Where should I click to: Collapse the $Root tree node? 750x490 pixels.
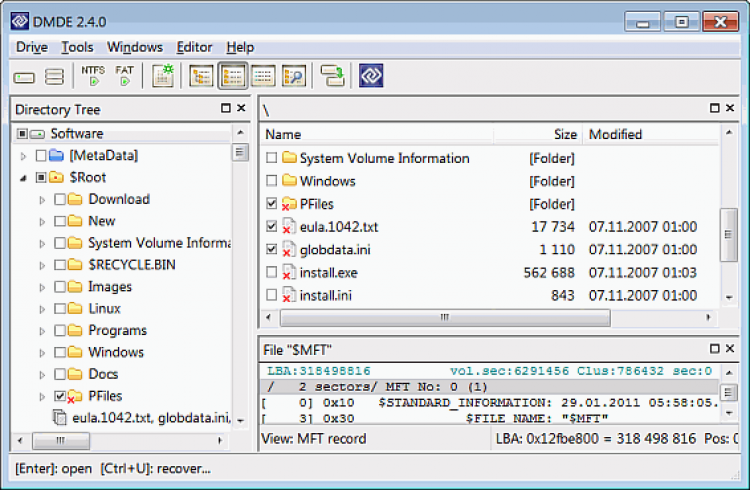23,178
